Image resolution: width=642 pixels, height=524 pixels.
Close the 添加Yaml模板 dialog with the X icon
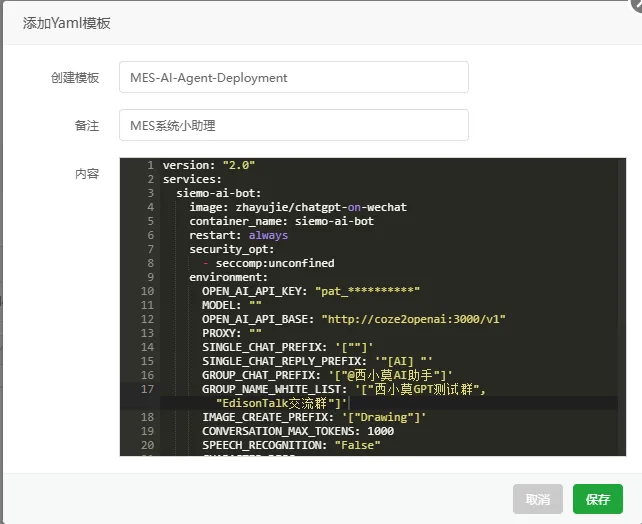[x=637, y=4]
